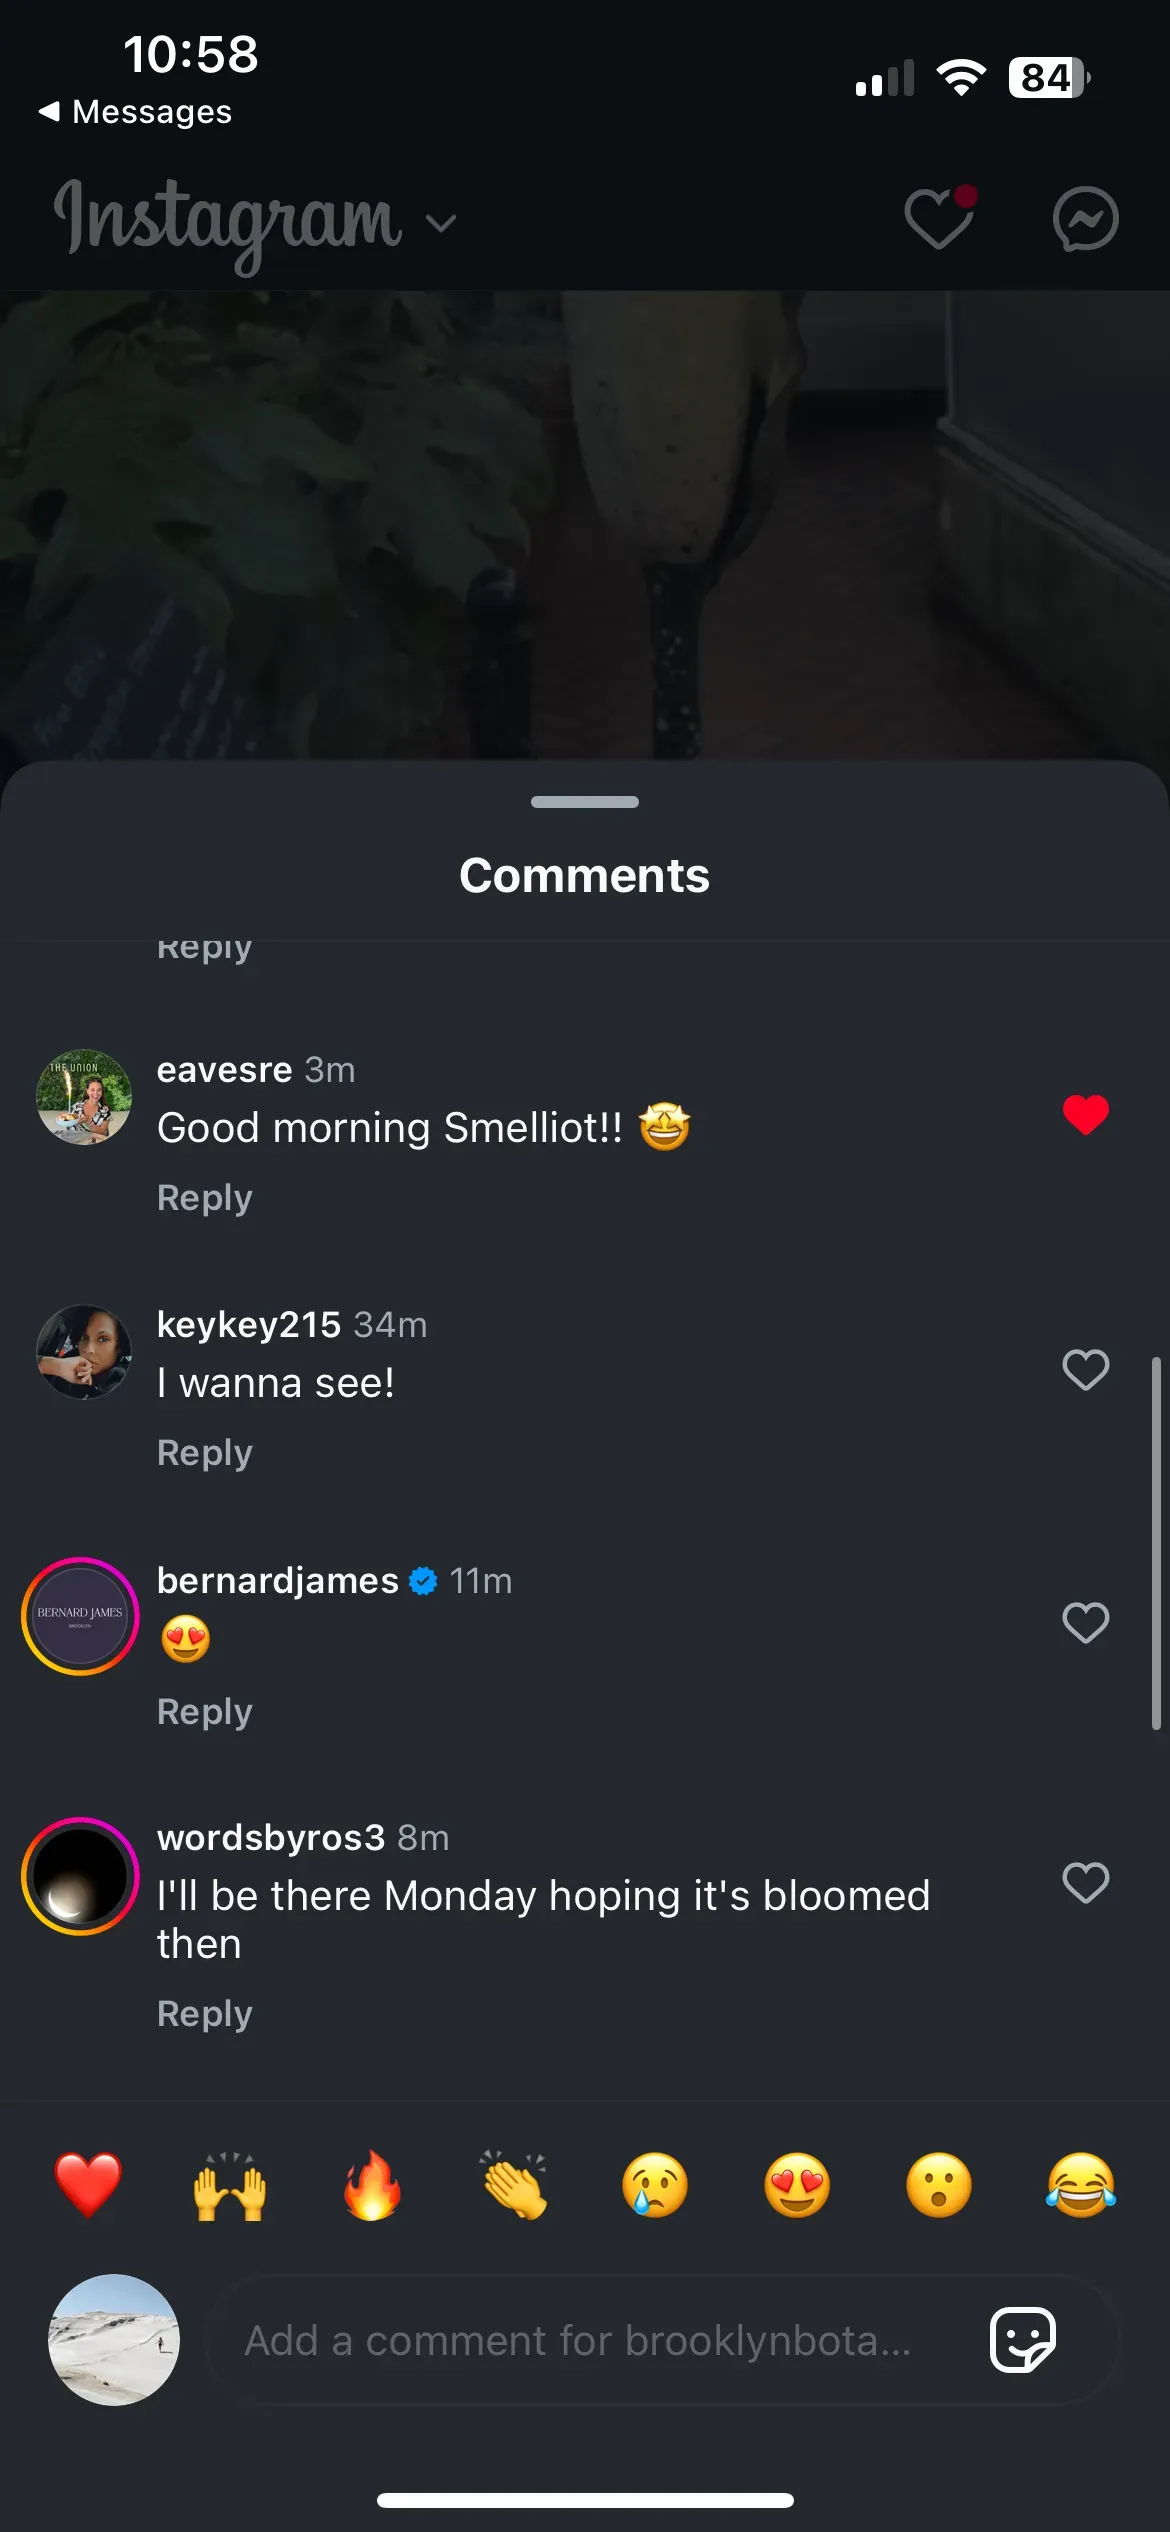Reply to eavesre's comment
This screenshot has width=1170, height=2532.
pyautogui.click(x=205, y=1198)
